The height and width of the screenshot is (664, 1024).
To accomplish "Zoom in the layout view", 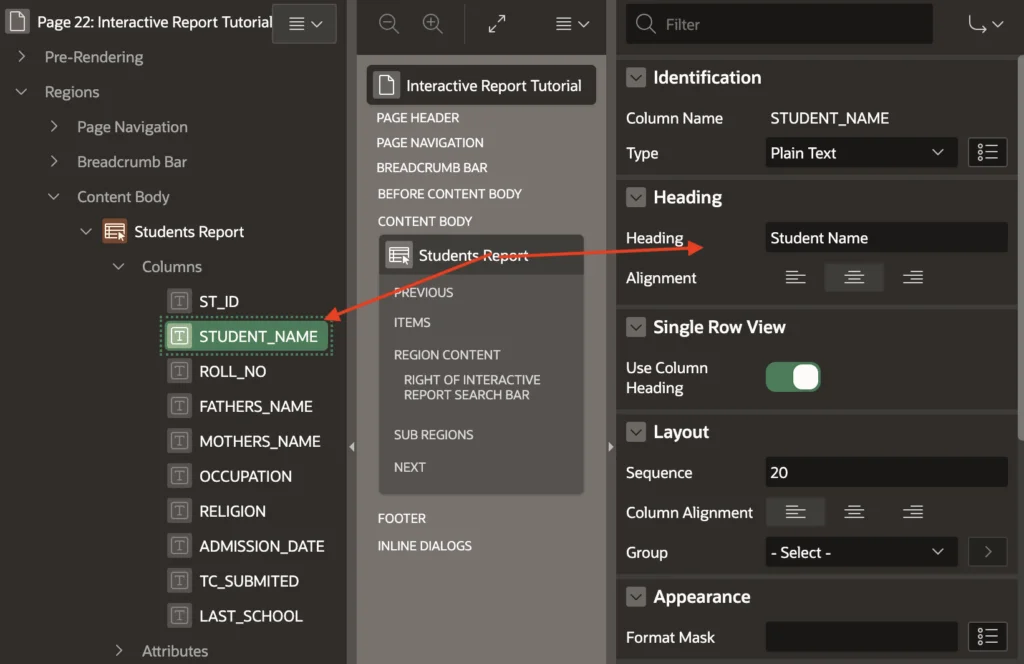I will [432, 24].
